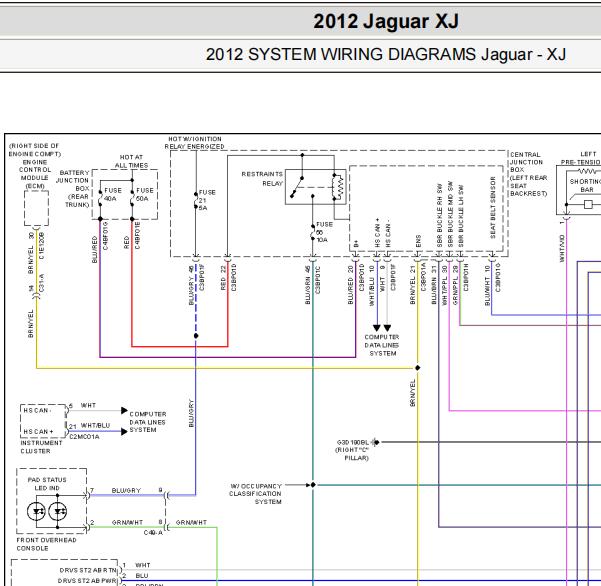This screenshot has width=601, height=586.
Task: Select the "GRN/PPL 29" wire label
Action: (x=455, y=286)
